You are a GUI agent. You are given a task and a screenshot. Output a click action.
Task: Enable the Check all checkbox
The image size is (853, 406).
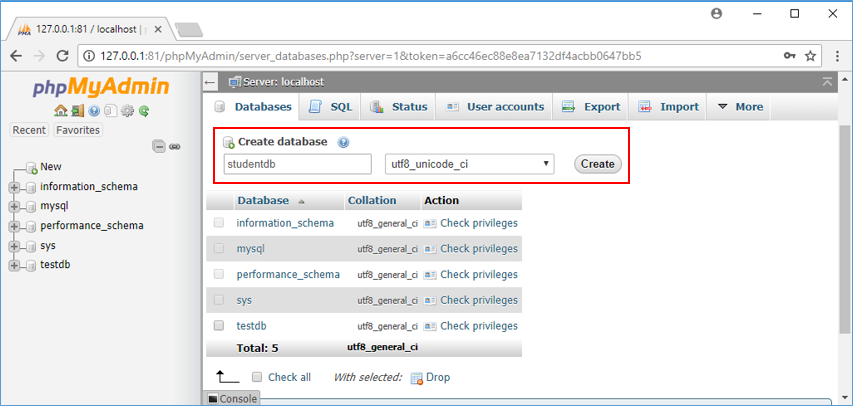257,377
